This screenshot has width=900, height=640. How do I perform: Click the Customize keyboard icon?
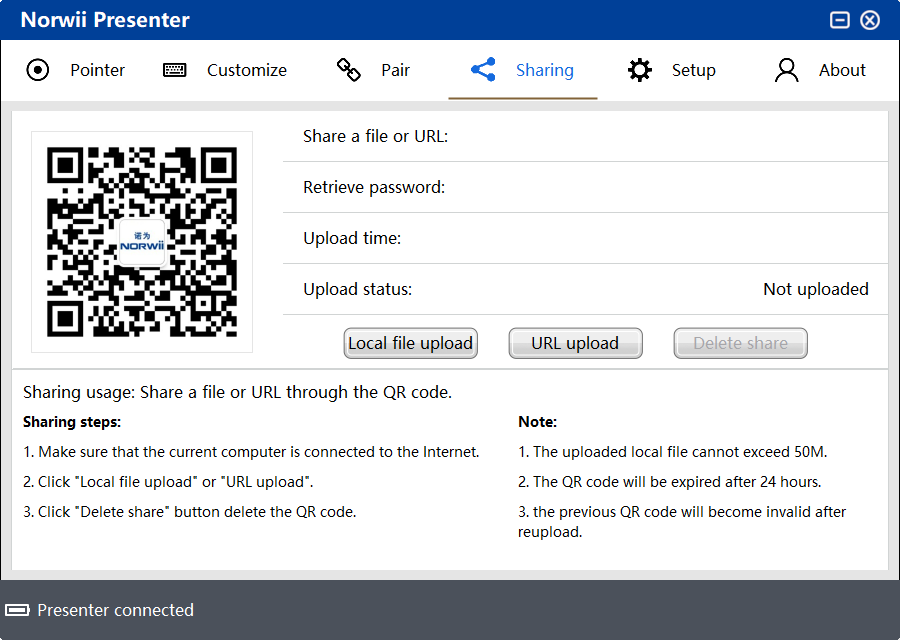coord(174,70)
